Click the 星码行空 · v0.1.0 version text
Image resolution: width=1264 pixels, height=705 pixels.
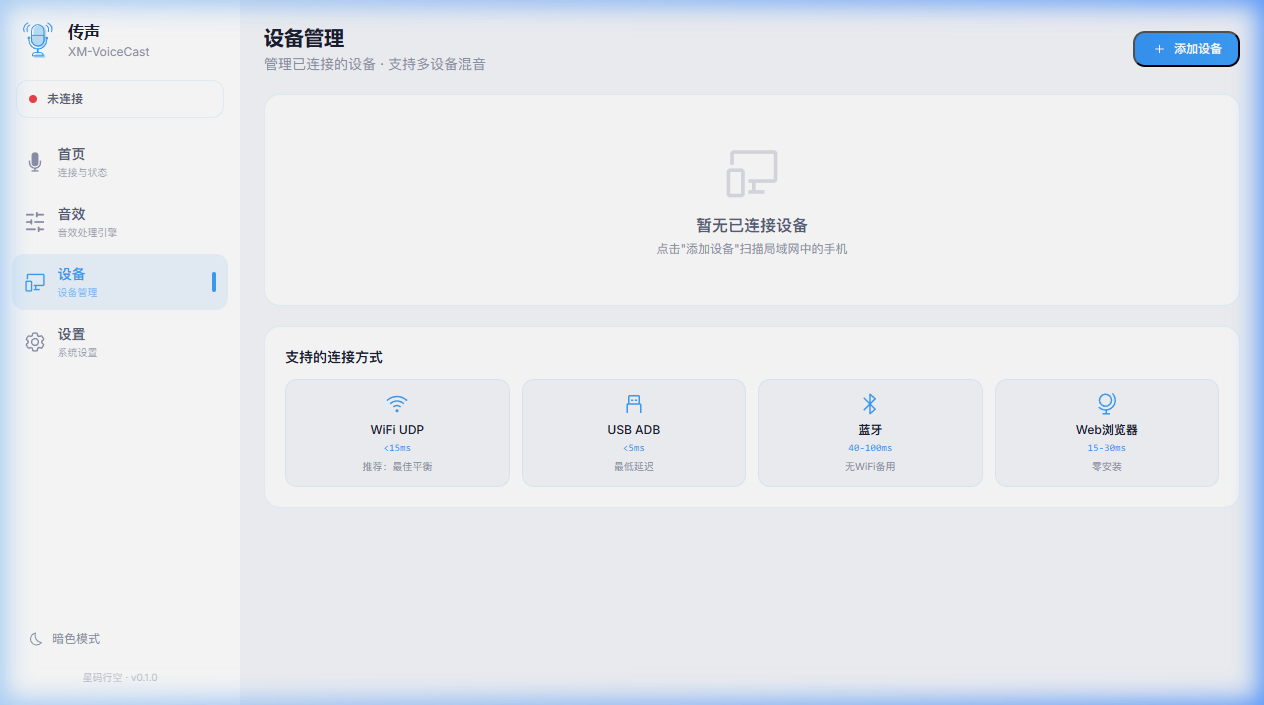point(120,678)
